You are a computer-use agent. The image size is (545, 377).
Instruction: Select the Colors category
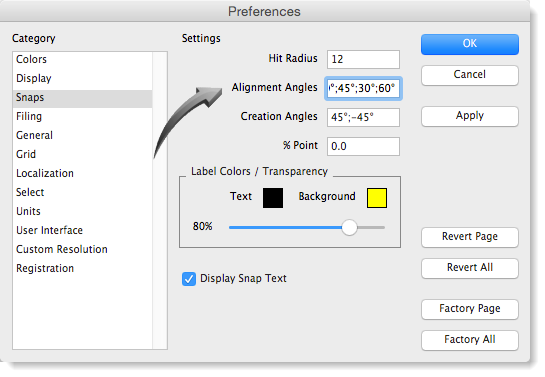coord(82,59)
